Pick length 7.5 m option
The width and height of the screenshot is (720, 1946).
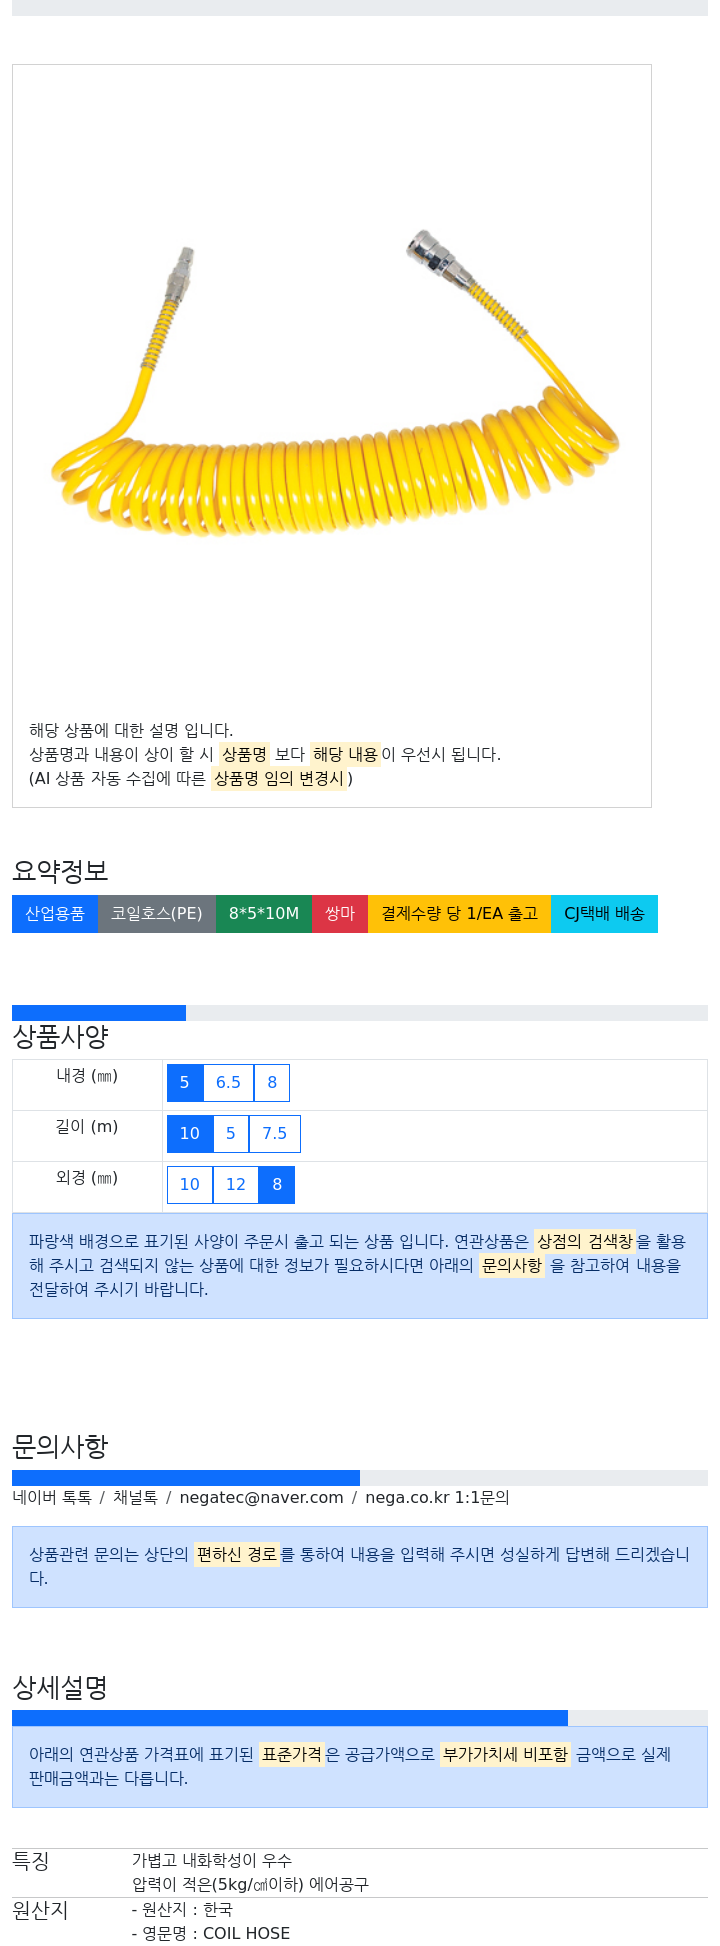point(275,1134)
